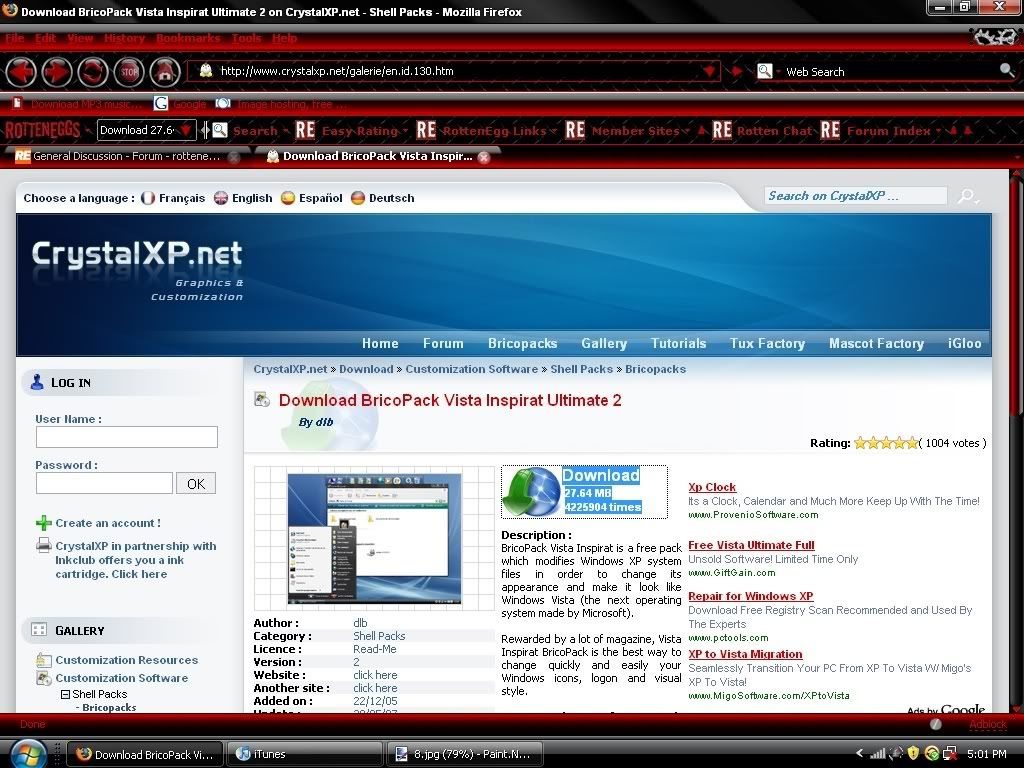
Task: Expand the RottenEgg Links toolbar dropdown
Action: click(x=553, y=131)
